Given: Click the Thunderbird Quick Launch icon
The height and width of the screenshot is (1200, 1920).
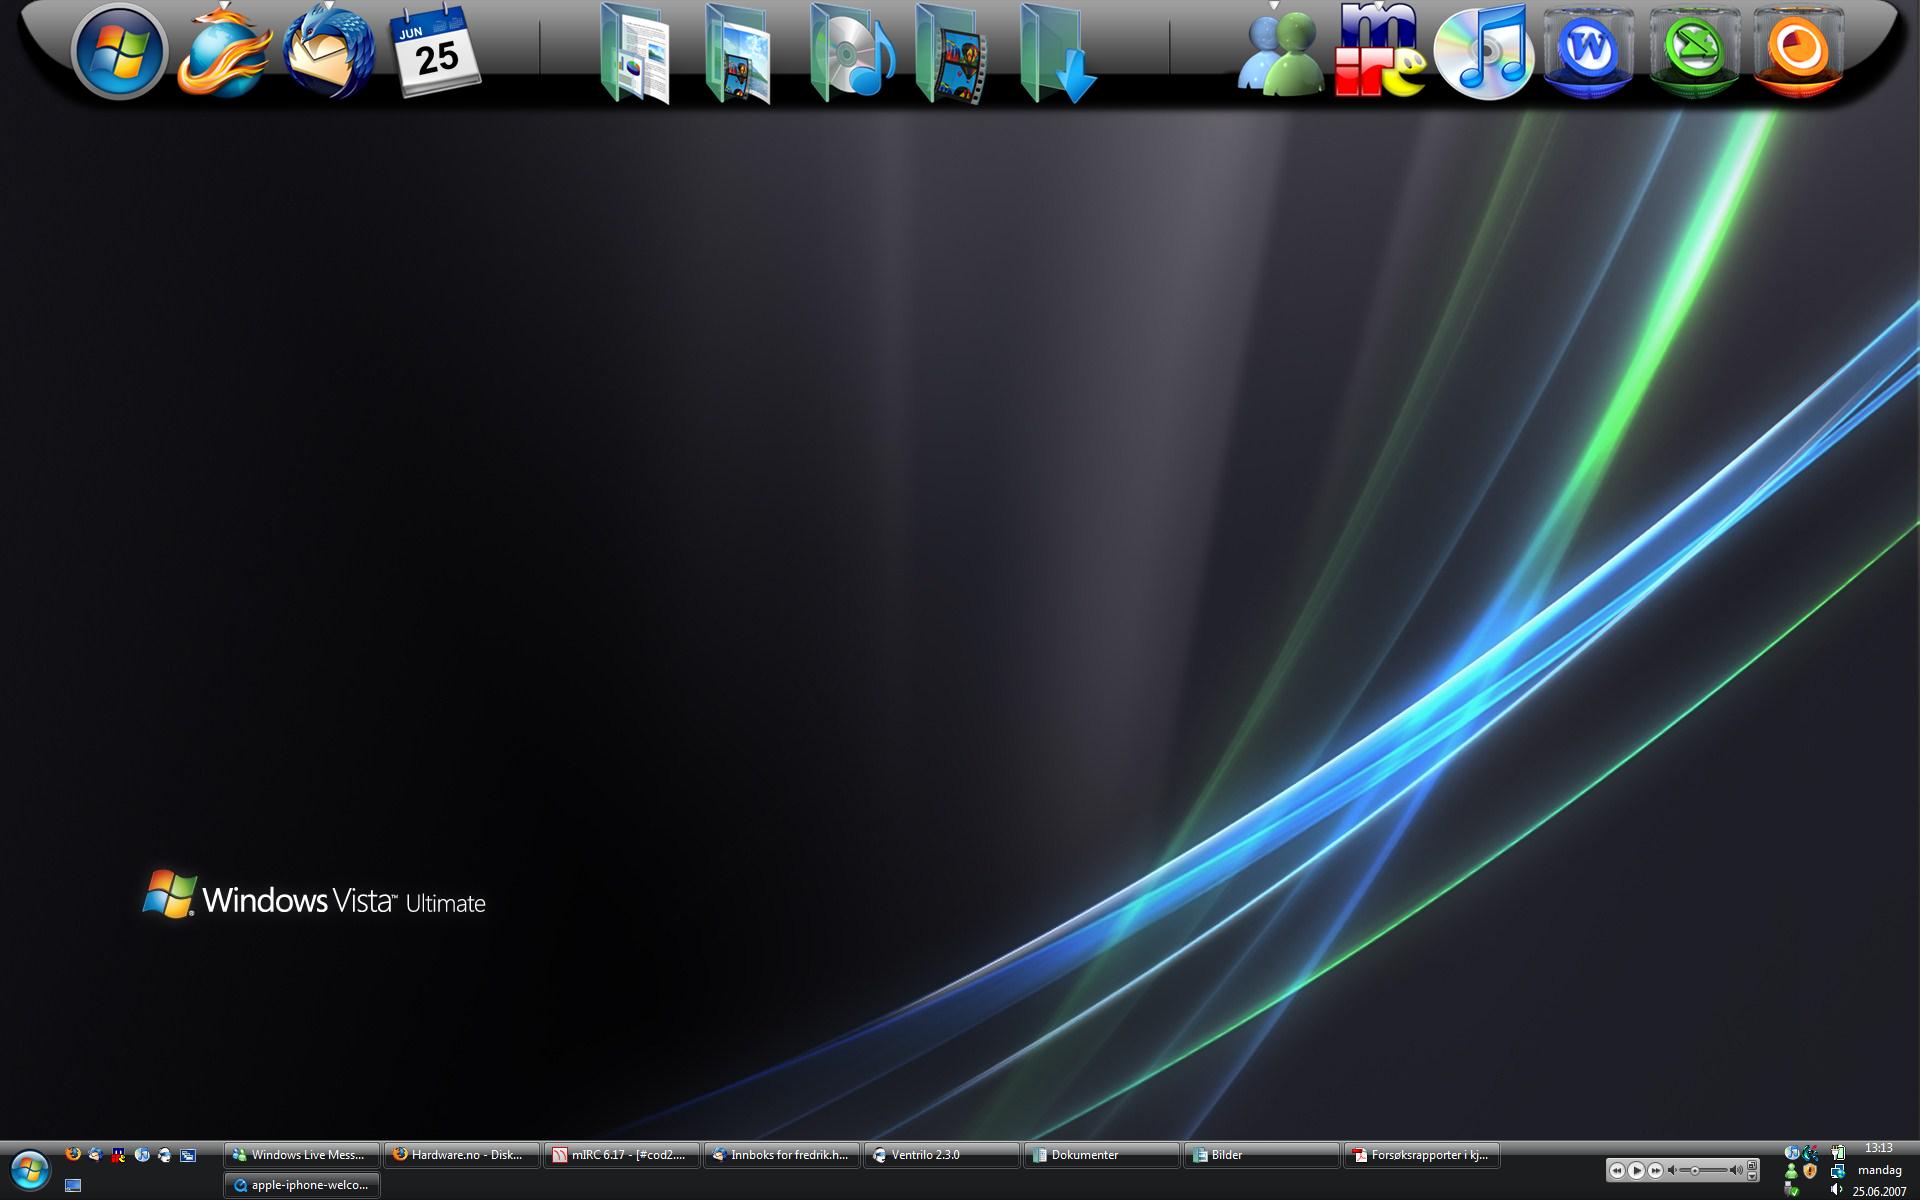Looking at the screenshot, I should coord(96,1154).
